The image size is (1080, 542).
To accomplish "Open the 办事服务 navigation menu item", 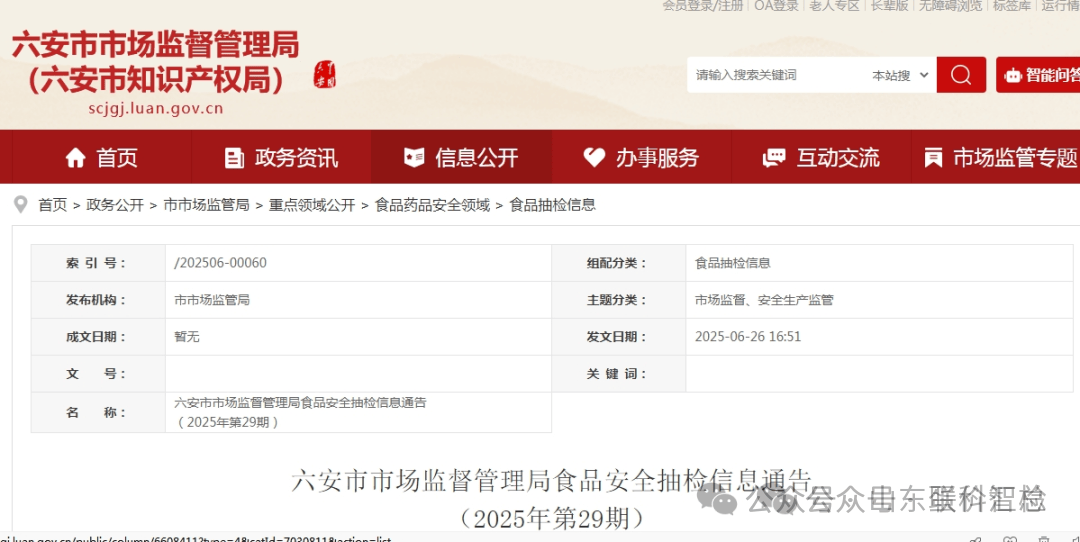I will click(641, 158).
